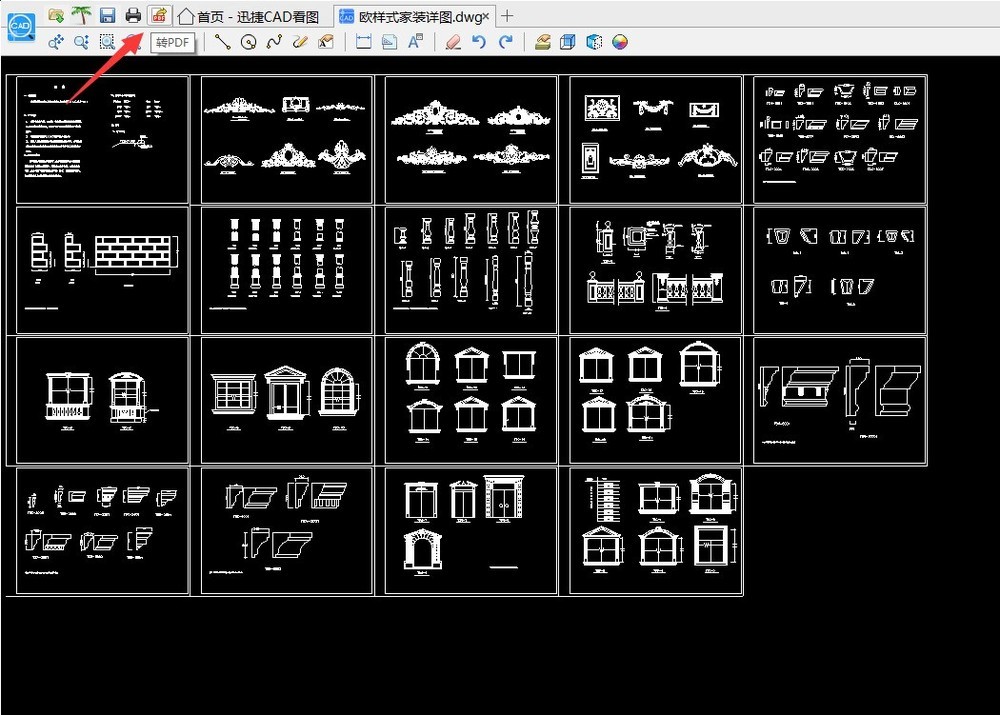
Task: Click the sheet with arched doorway drawing
Action: tap(471, 531)
